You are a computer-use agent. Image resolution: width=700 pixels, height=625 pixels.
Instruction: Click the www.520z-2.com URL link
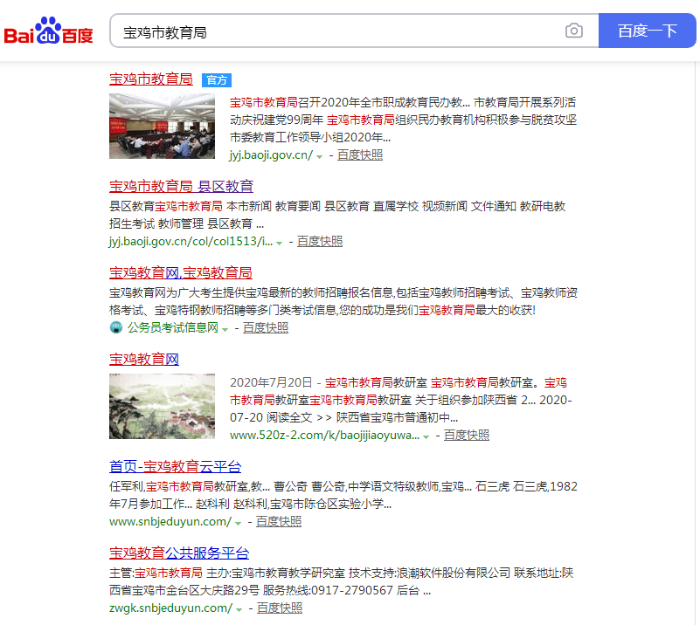(x=325, y=435)
